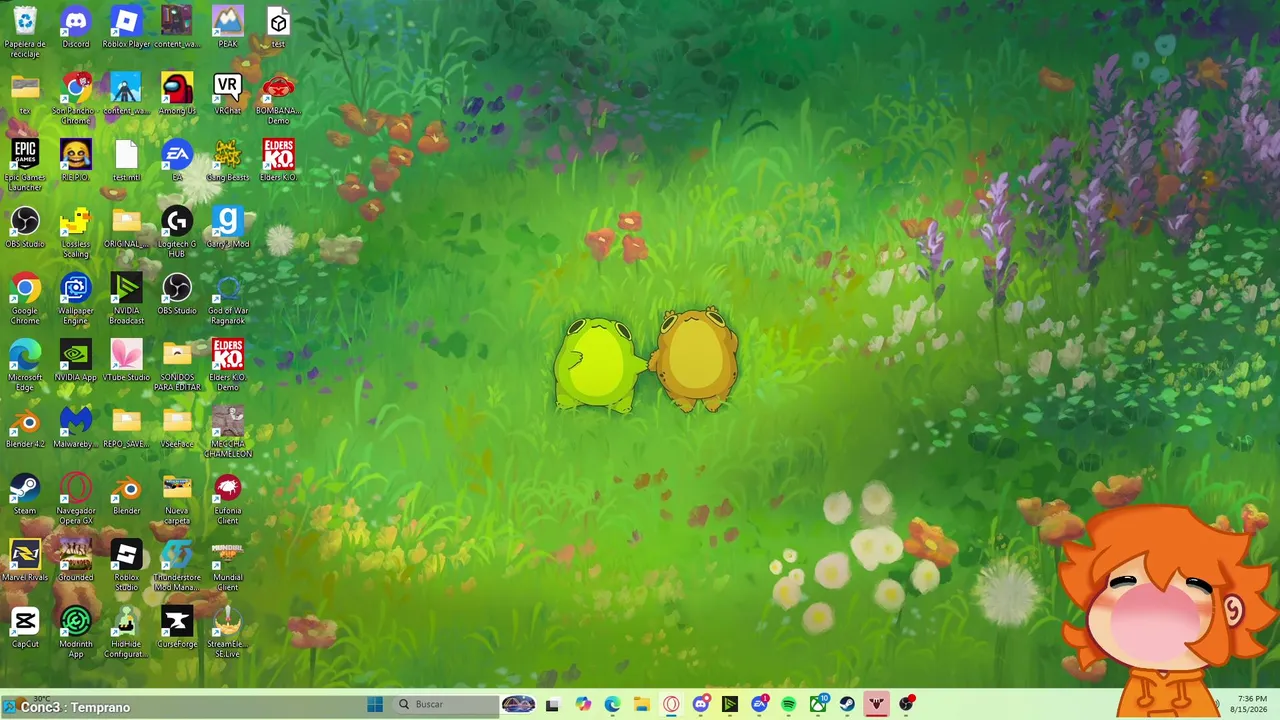Launch the Logitech G HUB shortcut
Viewport: 1280px width, 720px height.
tap(177, 232)
